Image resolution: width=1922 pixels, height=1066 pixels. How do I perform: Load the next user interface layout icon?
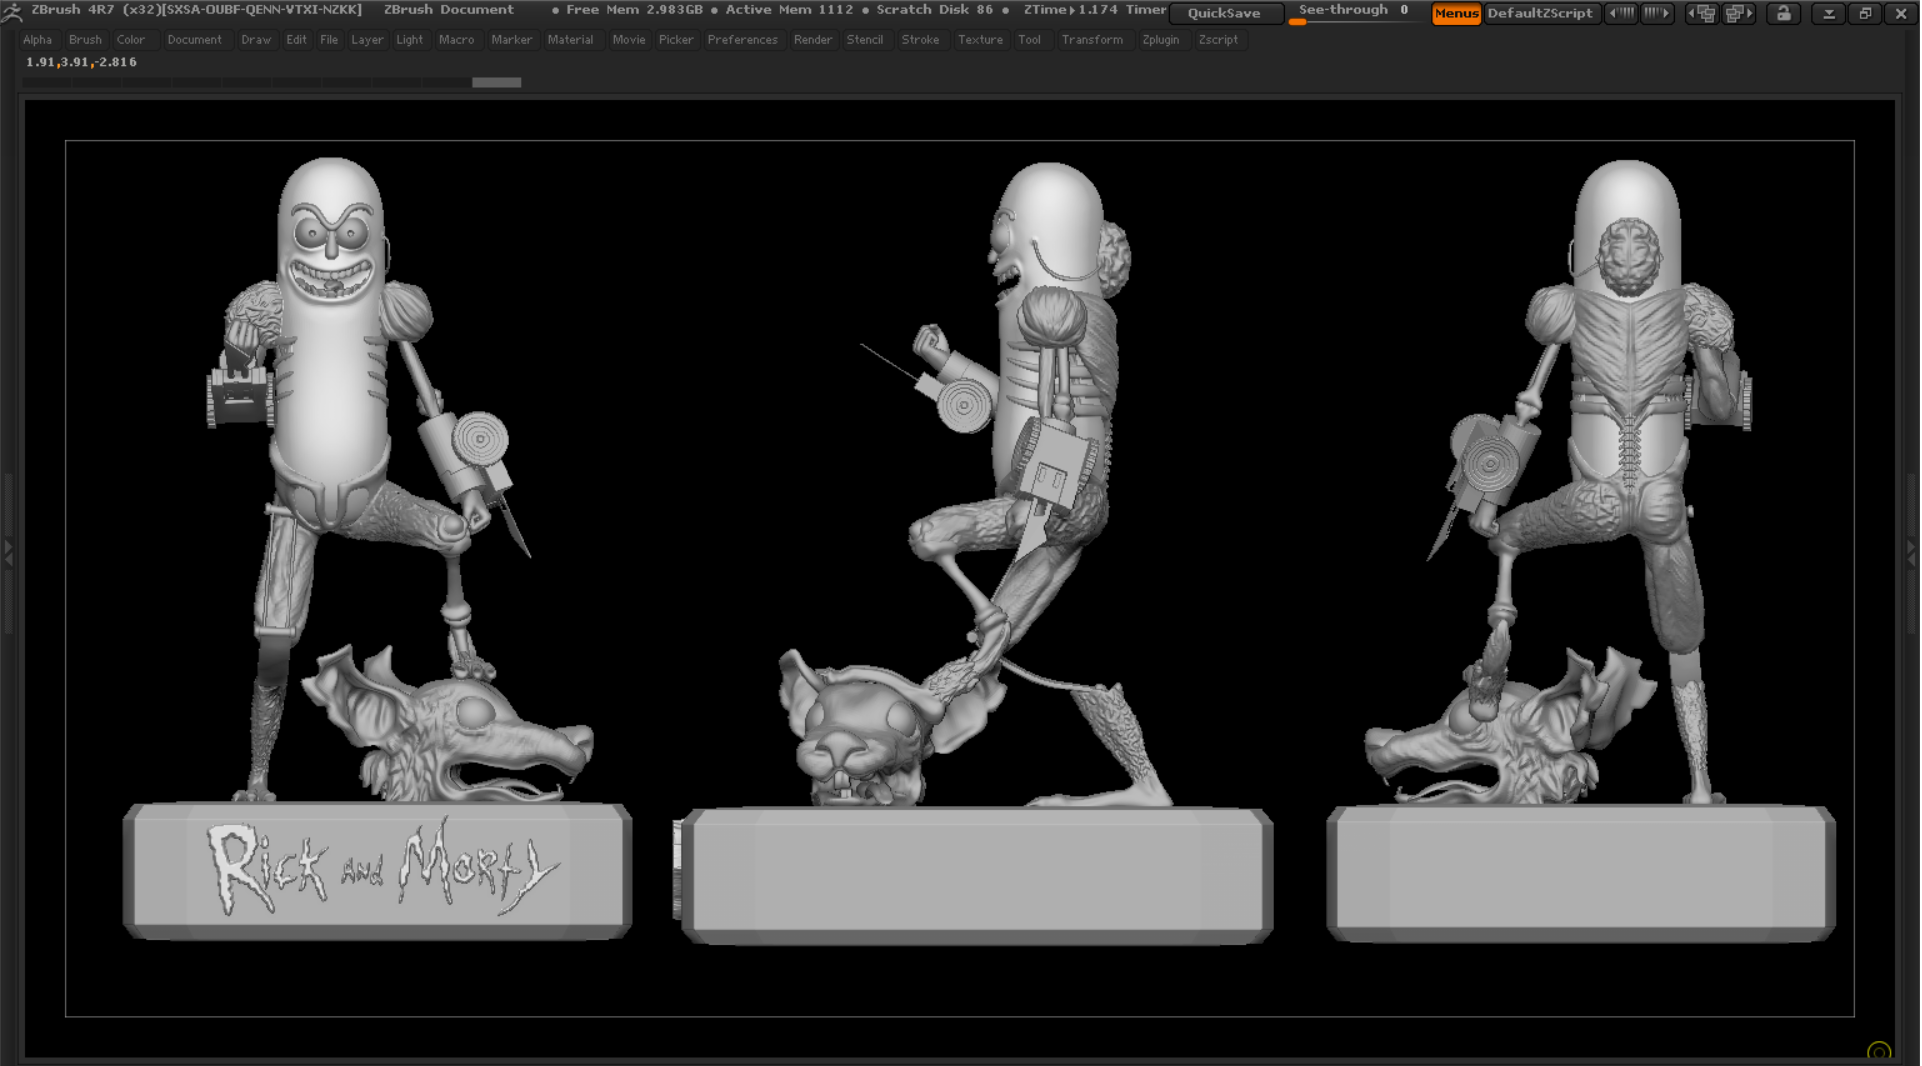coord(1739,13)
